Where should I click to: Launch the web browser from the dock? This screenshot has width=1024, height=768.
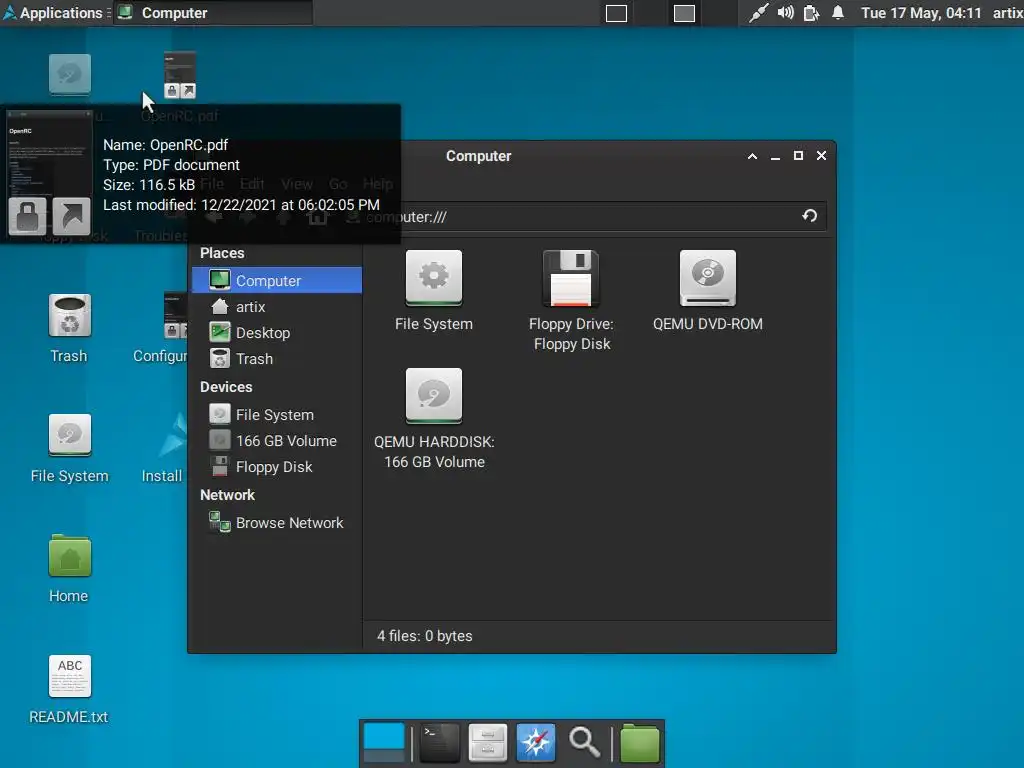coord(536,743)
